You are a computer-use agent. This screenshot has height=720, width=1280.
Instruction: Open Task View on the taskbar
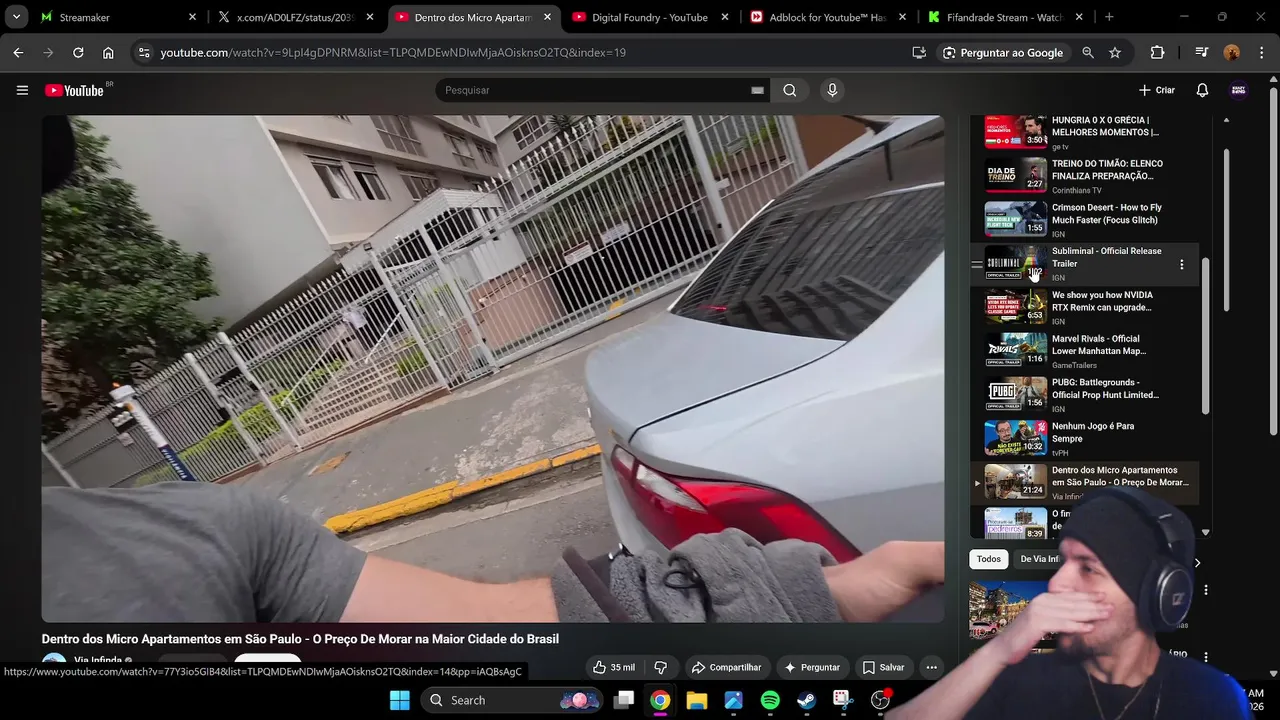click(624, 700)
